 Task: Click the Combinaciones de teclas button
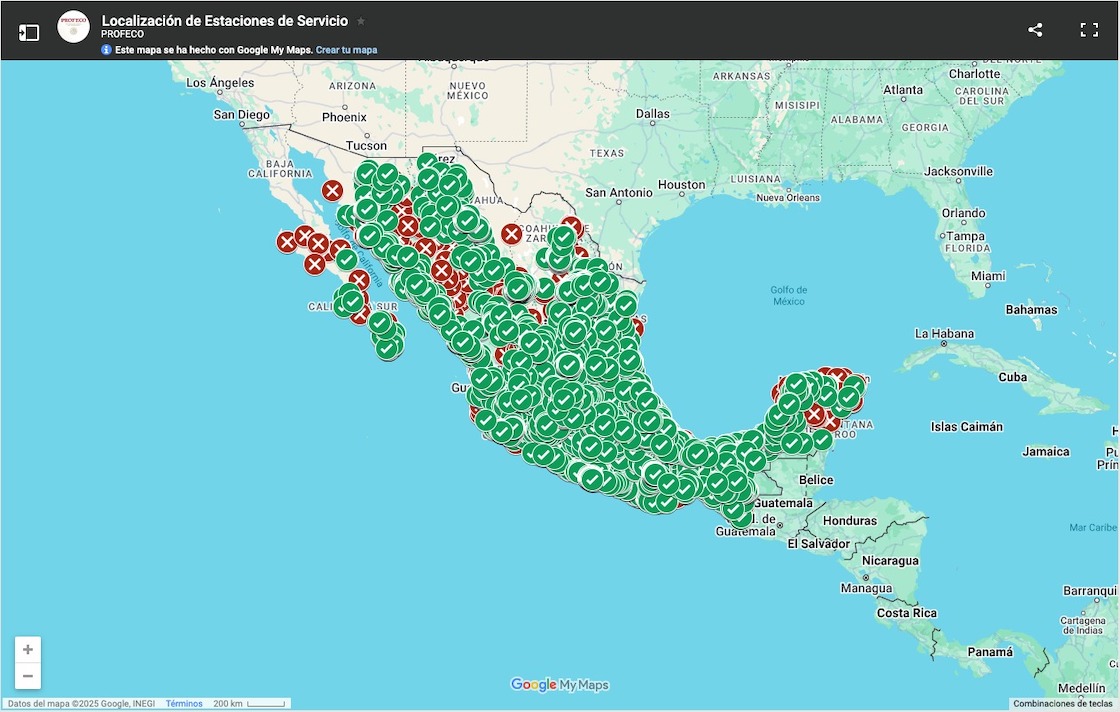click(x=1064, y=704)
